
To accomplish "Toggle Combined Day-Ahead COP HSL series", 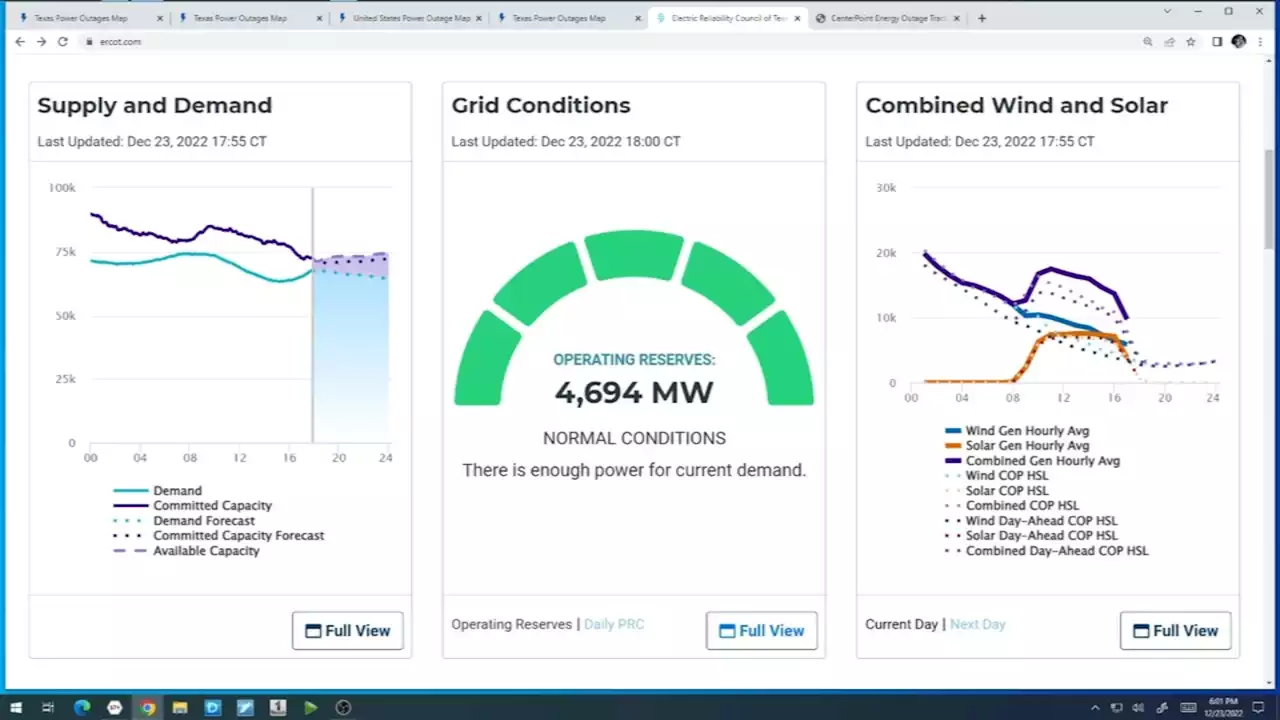I will (1046, 551).
